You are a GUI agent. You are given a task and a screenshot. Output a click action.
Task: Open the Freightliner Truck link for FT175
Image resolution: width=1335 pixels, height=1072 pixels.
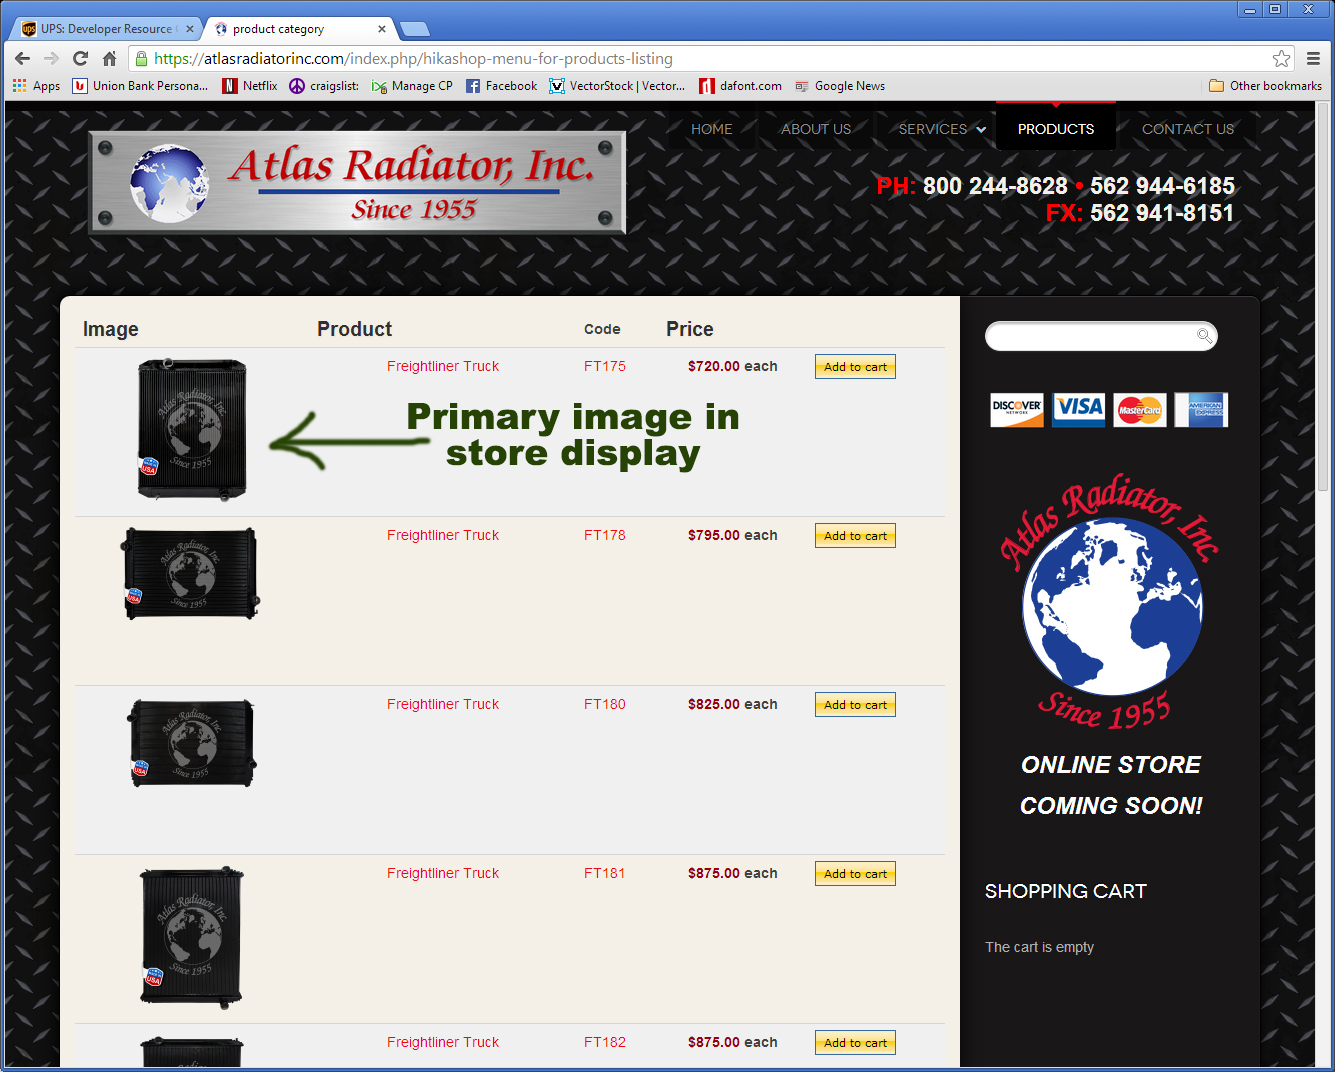click(x=443, y=366)
